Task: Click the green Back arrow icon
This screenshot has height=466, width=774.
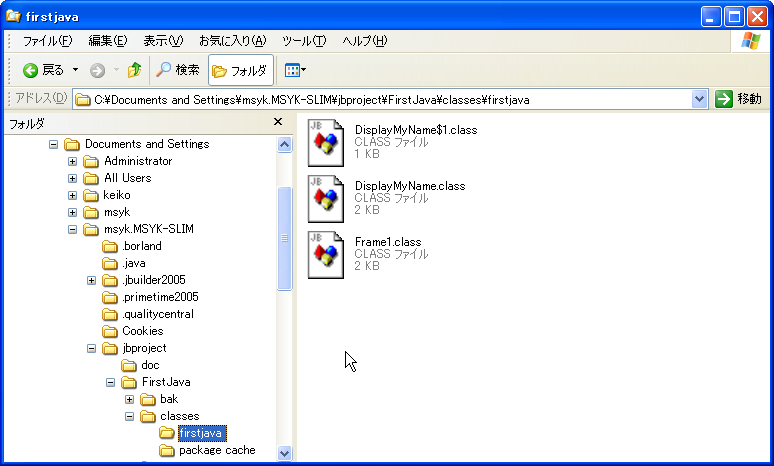Action: click(x=31, y=70)
